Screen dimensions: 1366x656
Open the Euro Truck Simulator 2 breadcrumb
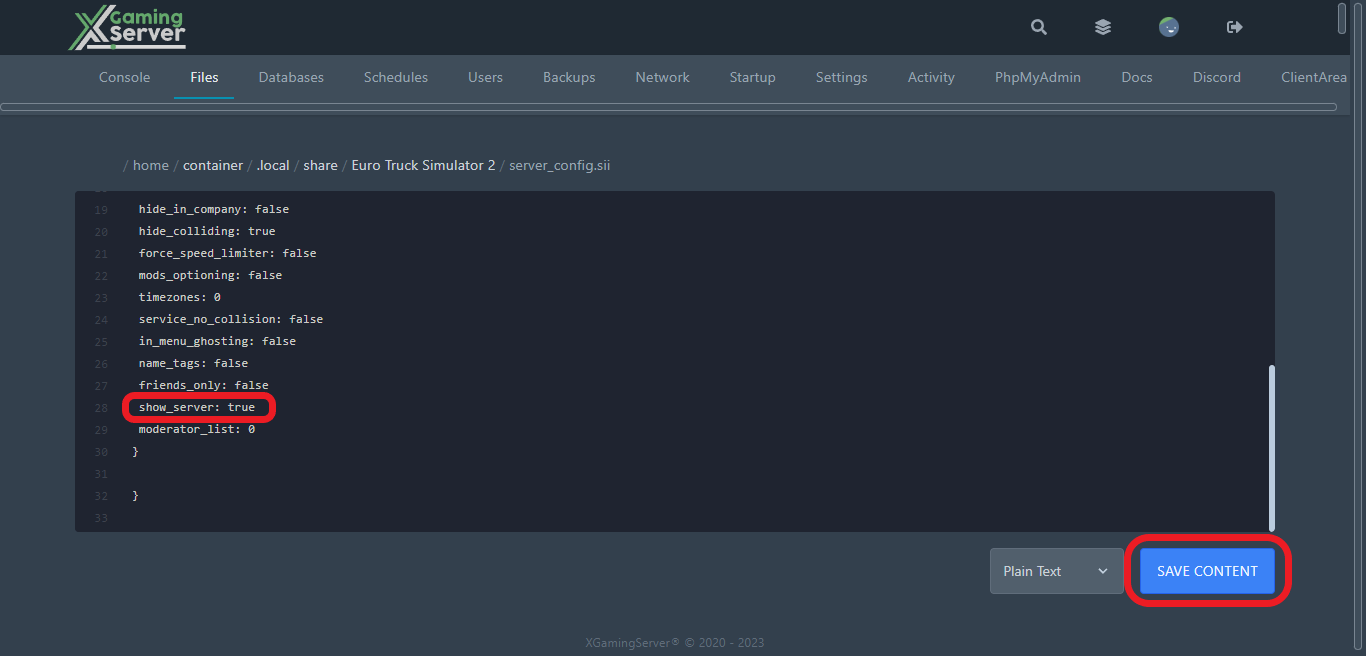[423, 165]
